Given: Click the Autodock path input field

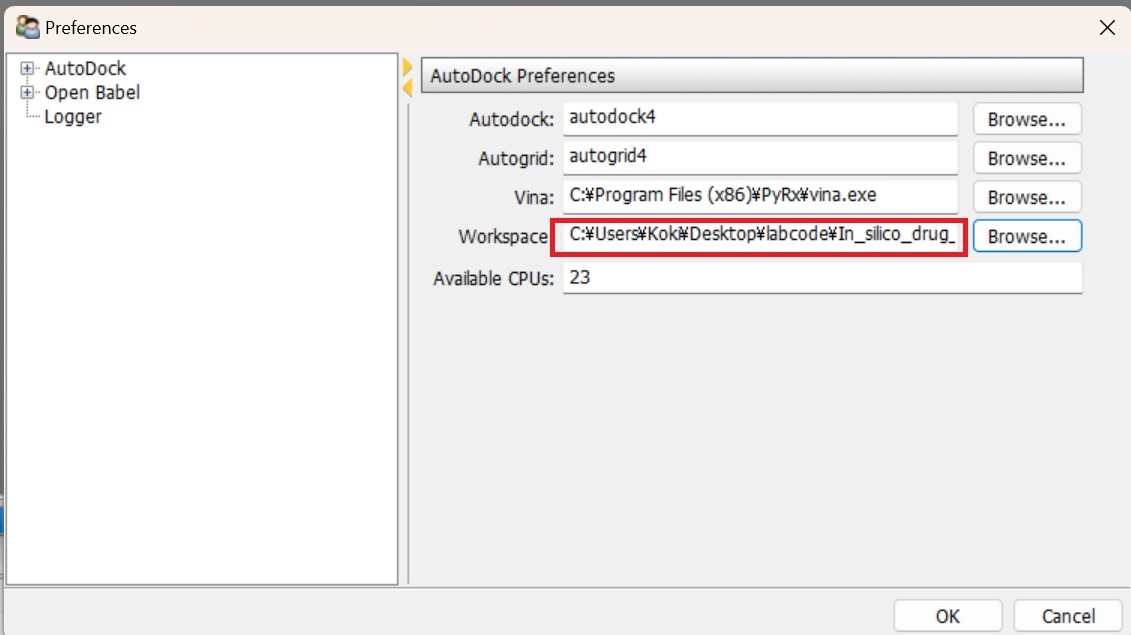Looking at the screenshot, I should (760, 118).
